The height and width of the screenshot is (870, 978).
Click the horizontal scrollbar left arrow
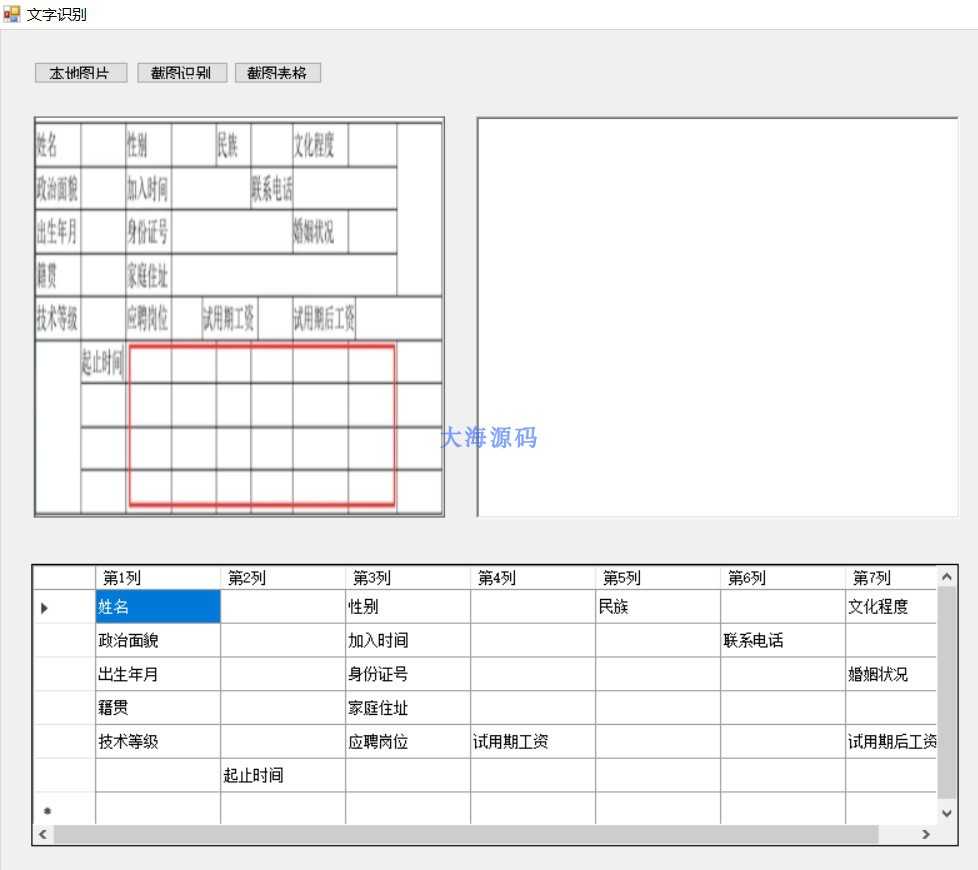pos(43,834)
